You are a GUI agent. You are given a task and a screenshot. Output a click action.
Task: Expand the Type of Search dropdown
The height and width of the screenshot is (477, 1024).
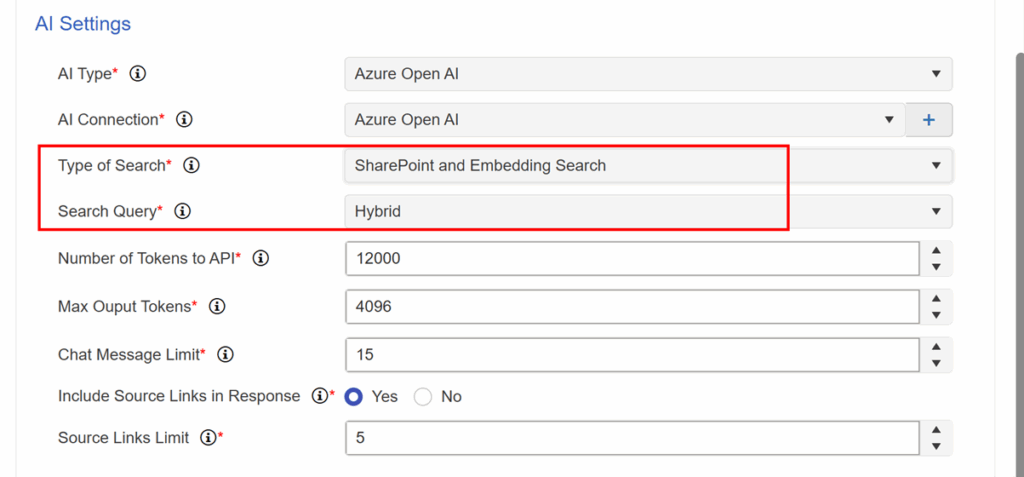pyautogui.click(x=648, y=165)
